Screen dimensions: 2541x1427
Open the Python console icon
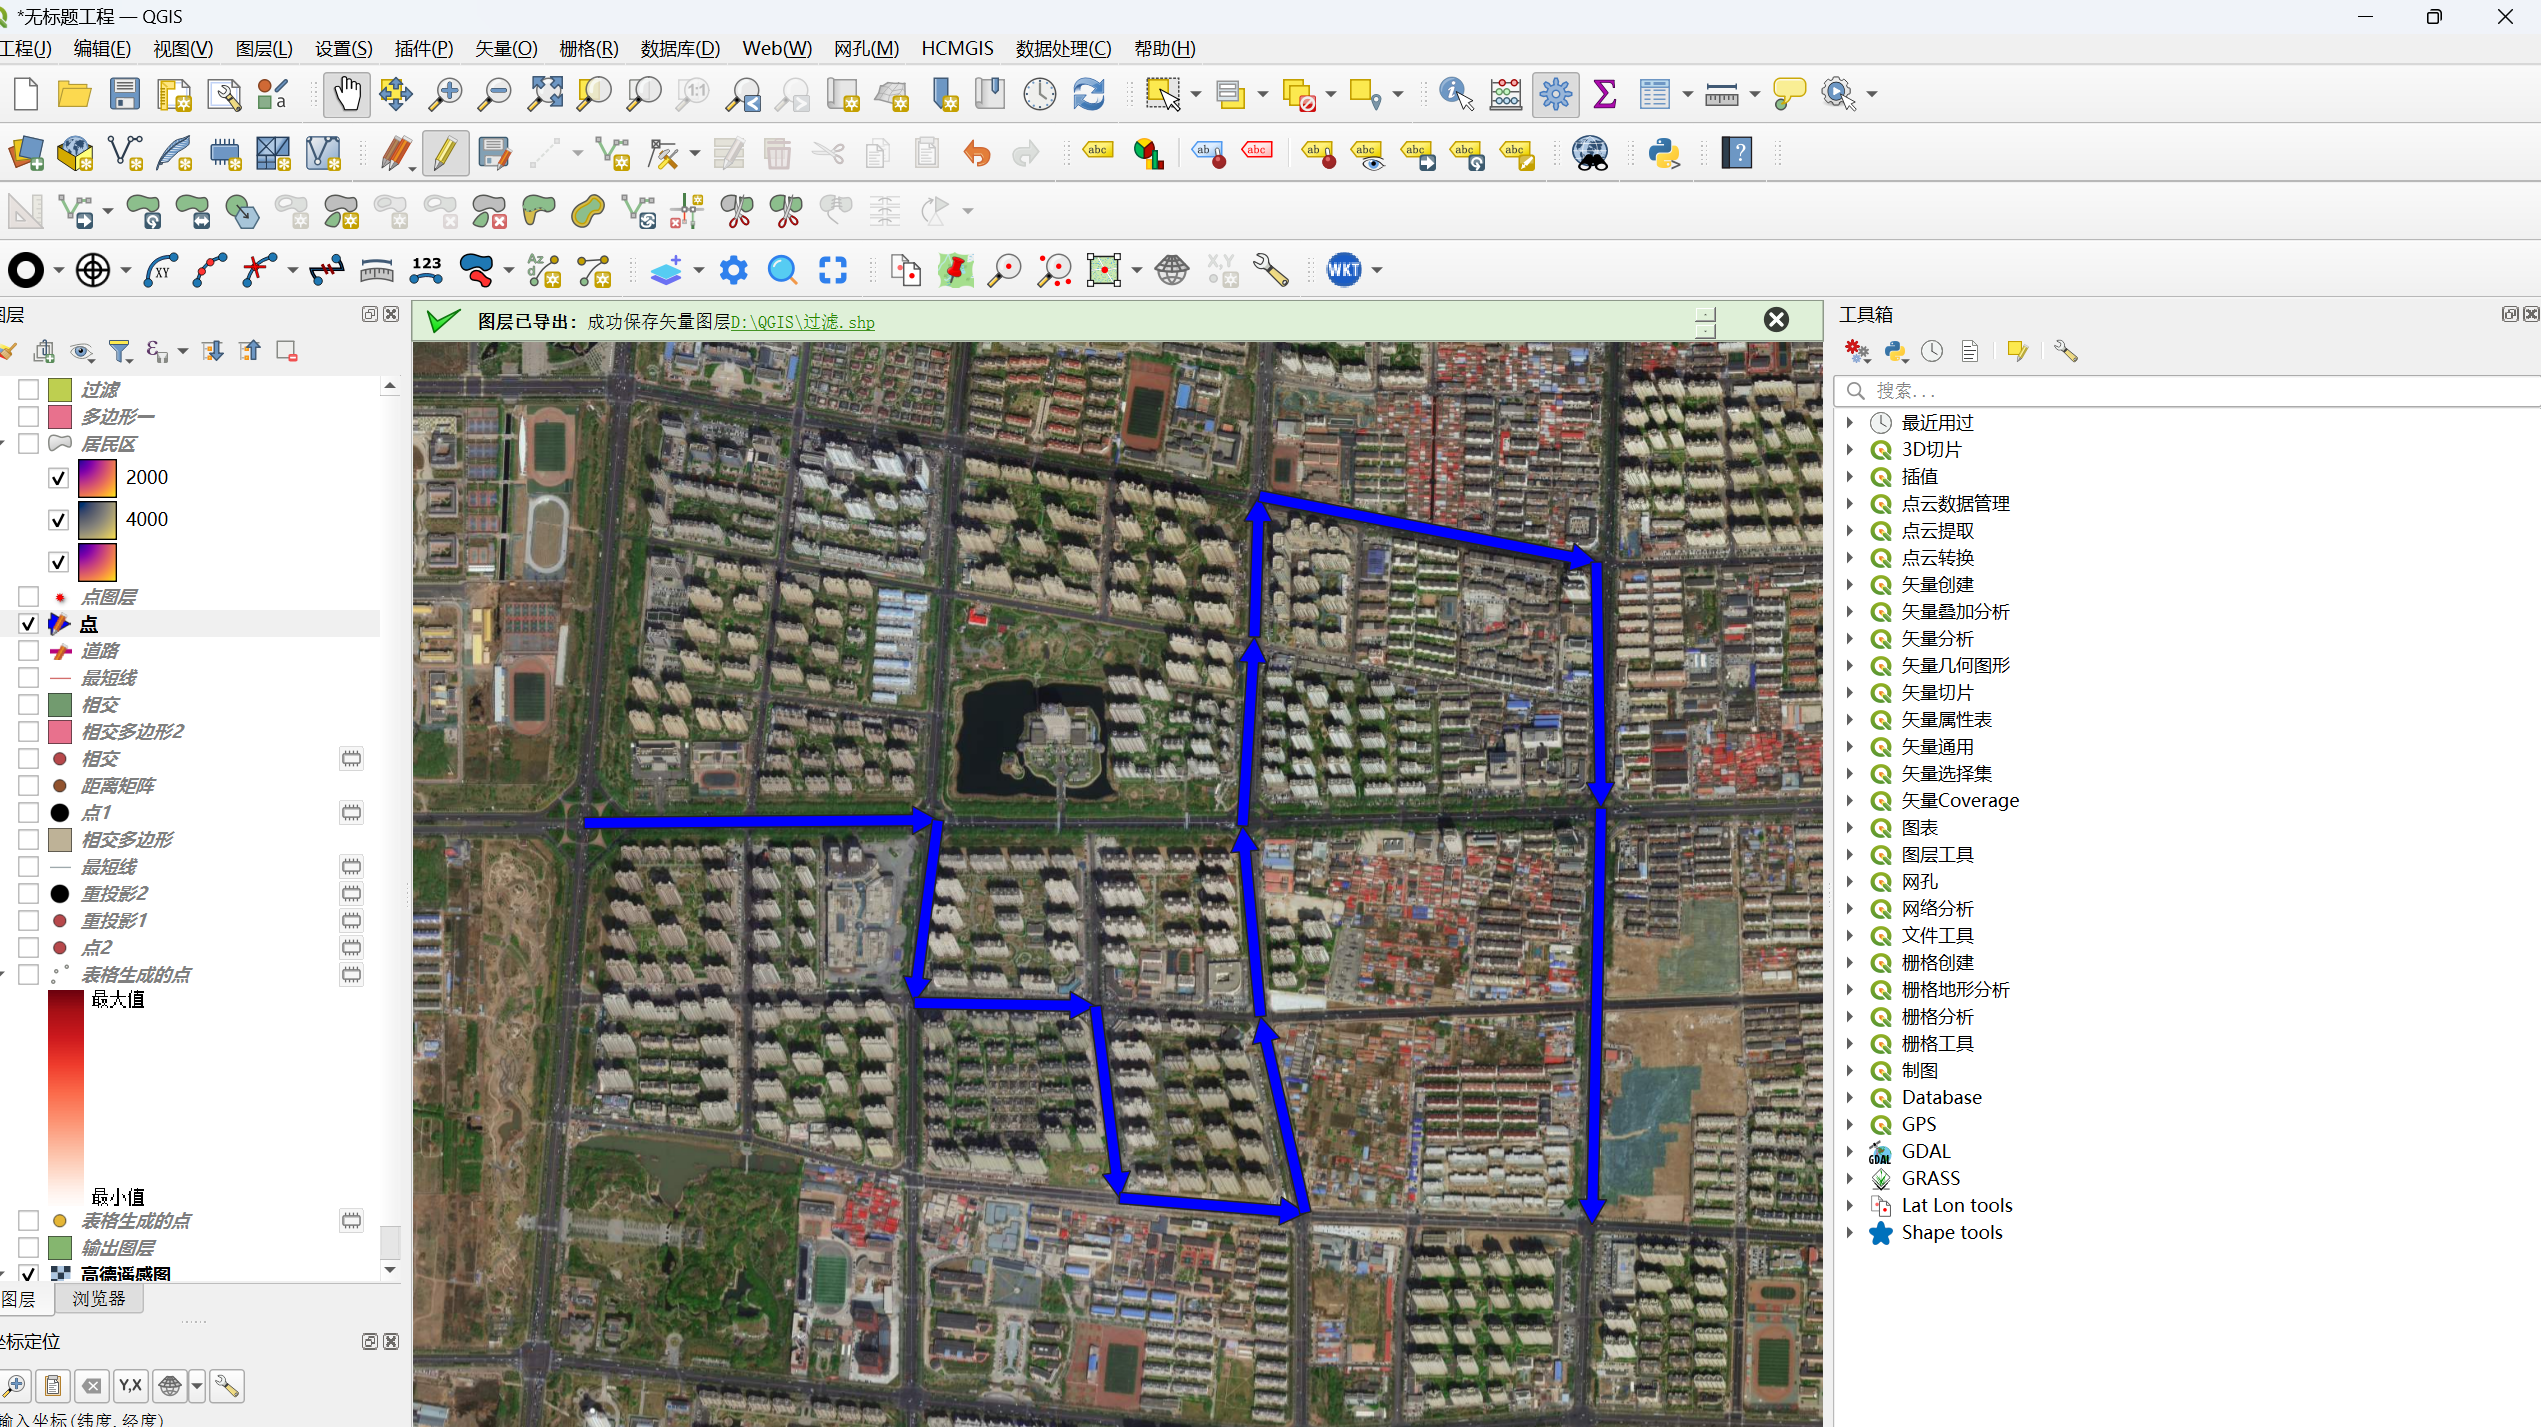point(1664,153)
